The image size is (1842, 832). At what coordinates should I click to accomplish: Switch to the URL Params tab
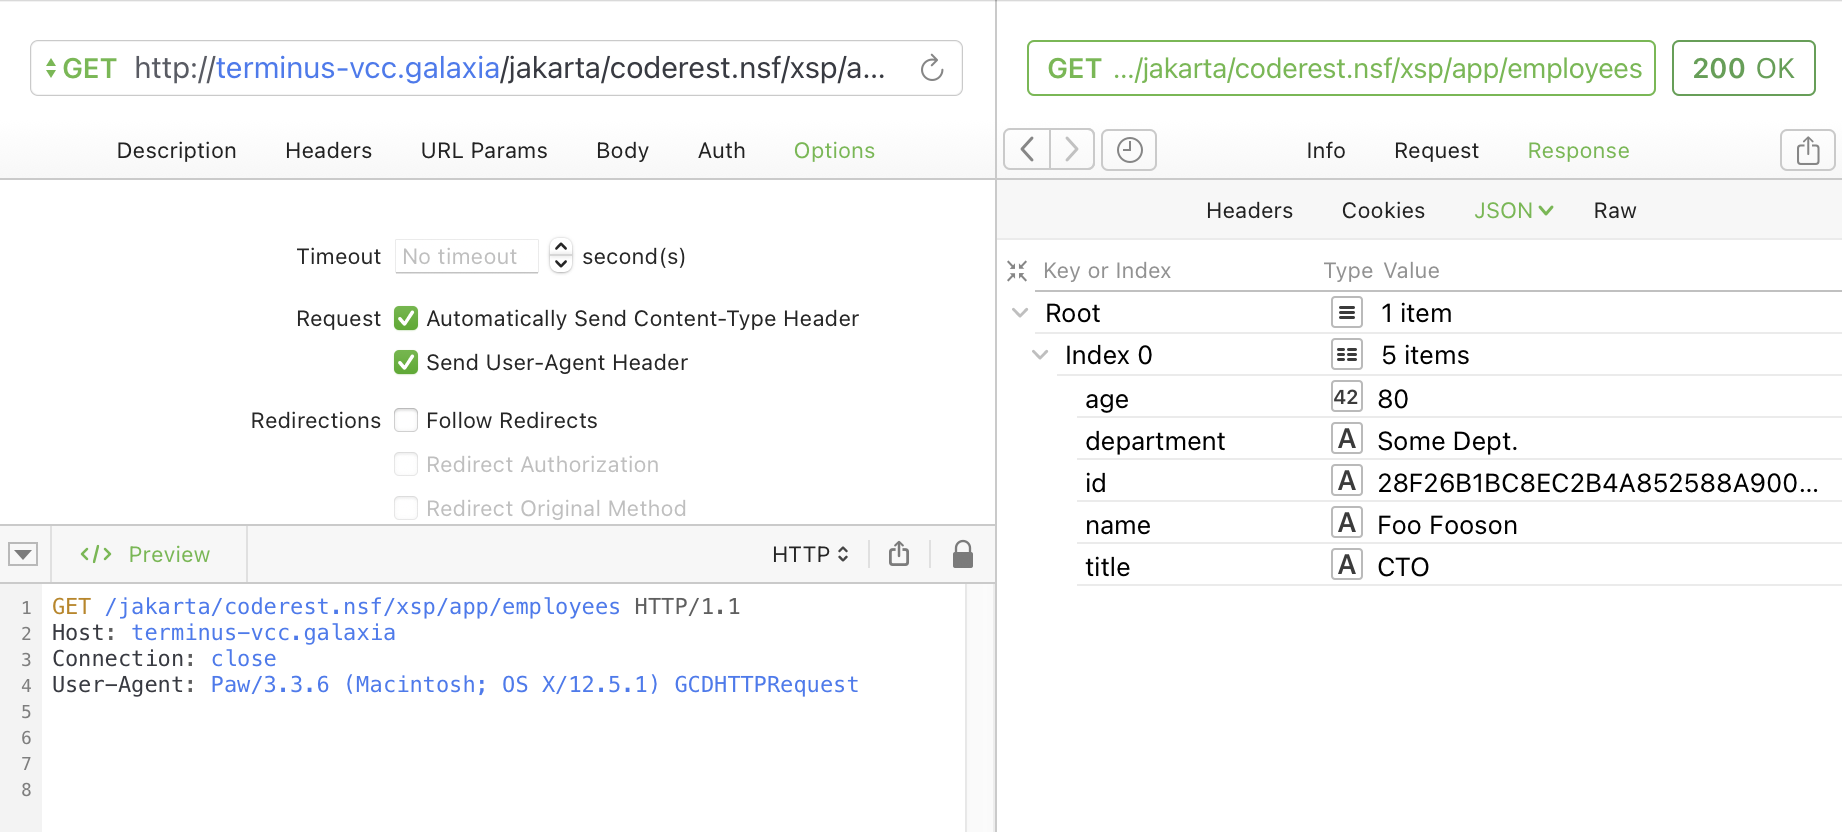click(x=484, y=151)
